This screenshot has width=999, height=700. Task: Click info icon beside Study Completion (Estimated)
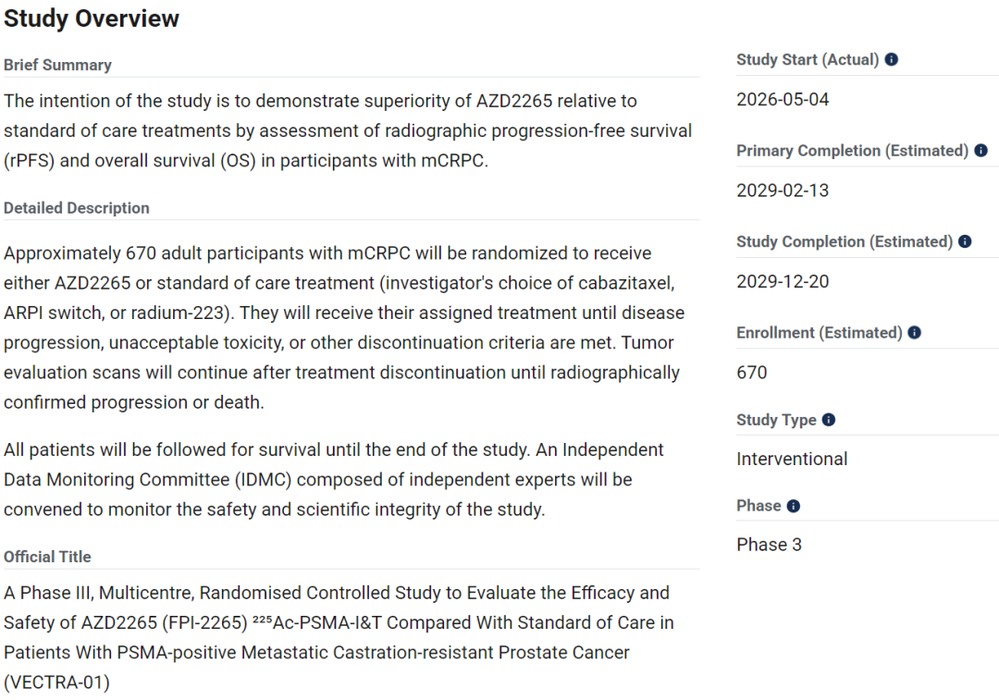pyautogui.click(x=965, y=241)
